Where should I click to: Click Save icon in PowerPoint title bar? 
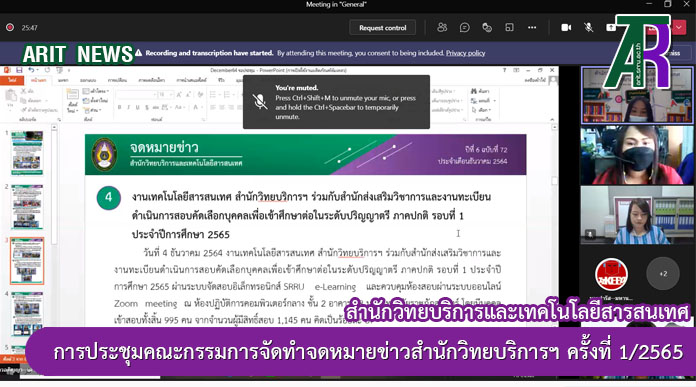[x=19, y=70]
